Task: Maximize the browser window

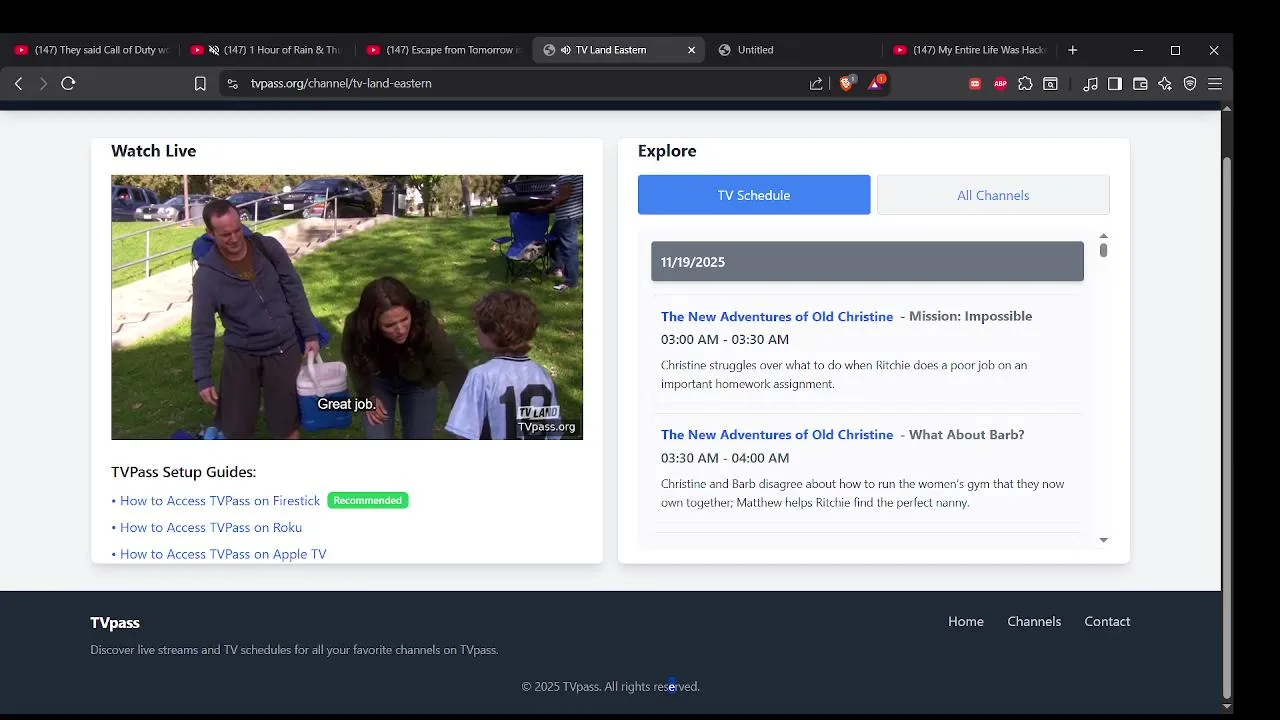Action: [1176, 50]
